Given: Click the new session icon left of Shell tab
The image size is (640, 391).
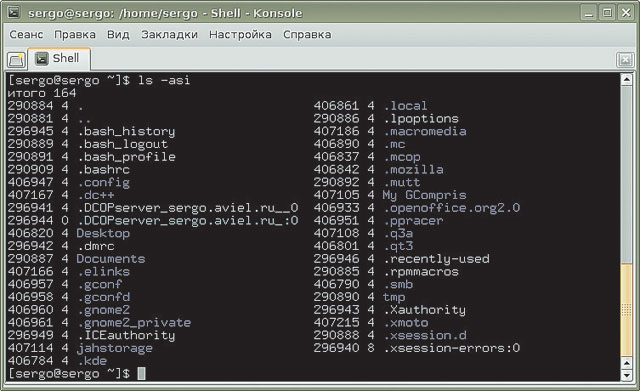Looking at the screenshot, I should [x=16, y=60].
